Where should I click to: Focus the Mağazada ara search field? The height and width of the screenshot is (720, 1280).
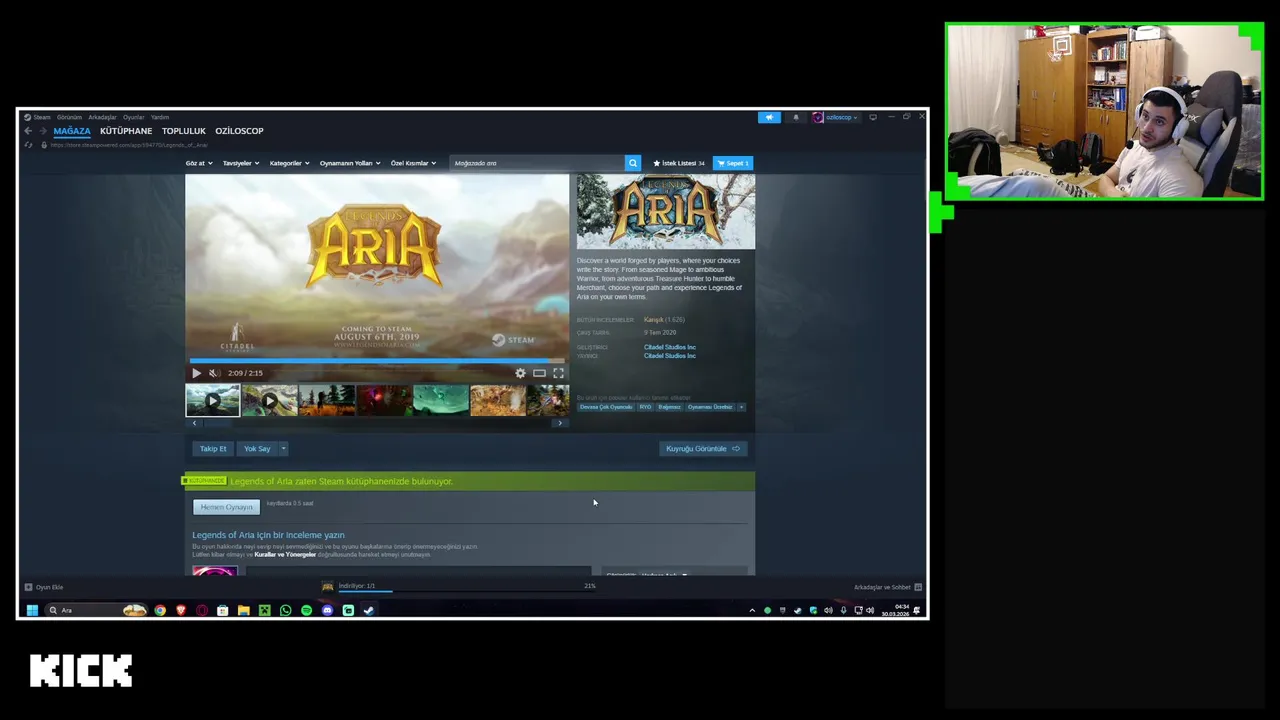[537, 163]
